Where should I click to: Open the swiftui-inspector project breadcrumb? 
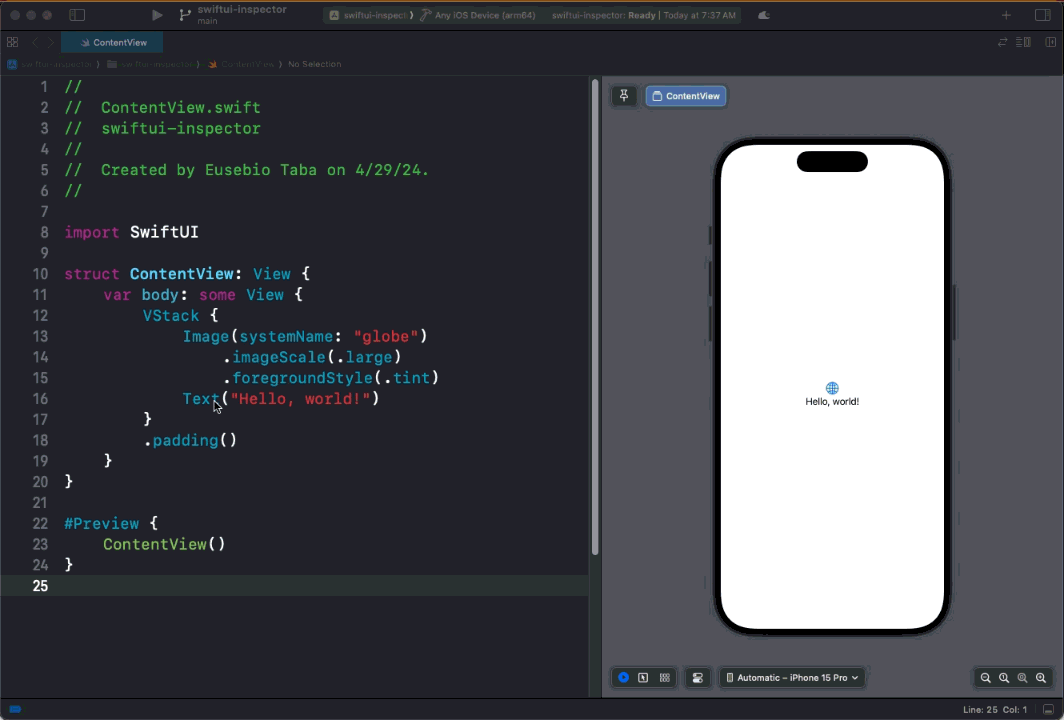pyautogui.click(x=50, y=64)
